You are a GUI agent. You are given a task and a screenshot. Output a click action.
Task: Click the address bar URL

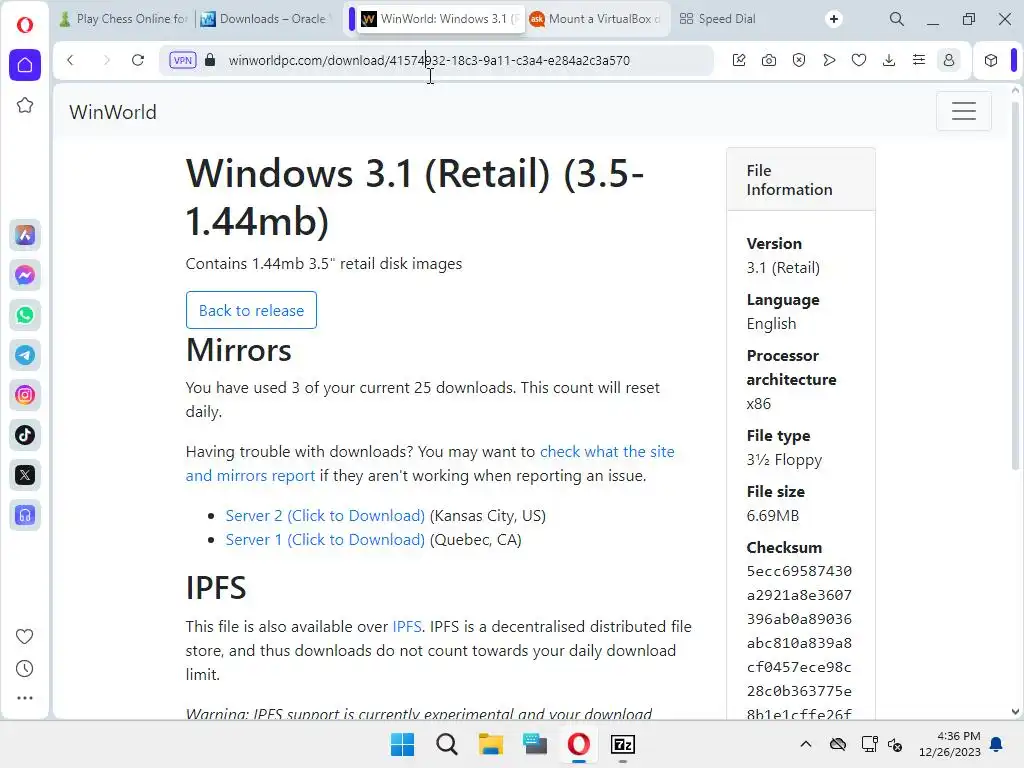pyautogui.click(x=429, y=60)
